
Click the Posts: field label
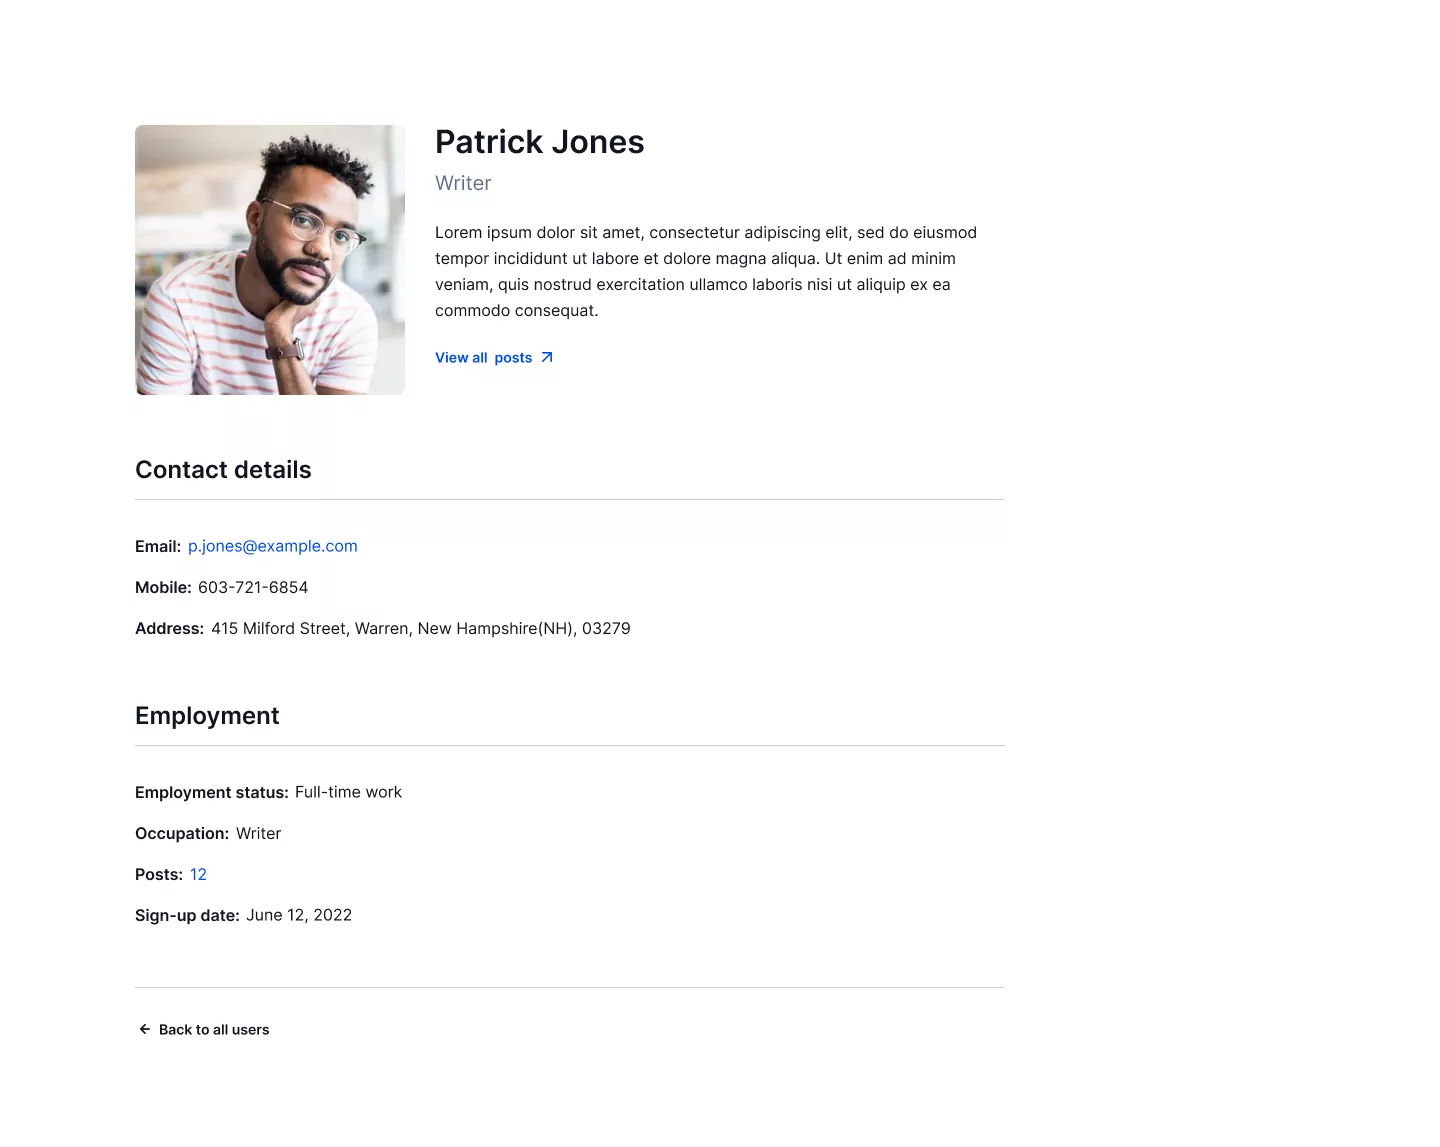click(x=159, y=874)
